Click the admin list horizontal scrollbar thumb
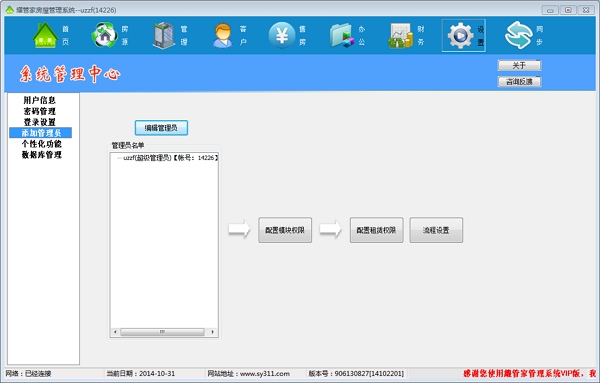Screen dimensions: 600x383 [x=162, y=332]
